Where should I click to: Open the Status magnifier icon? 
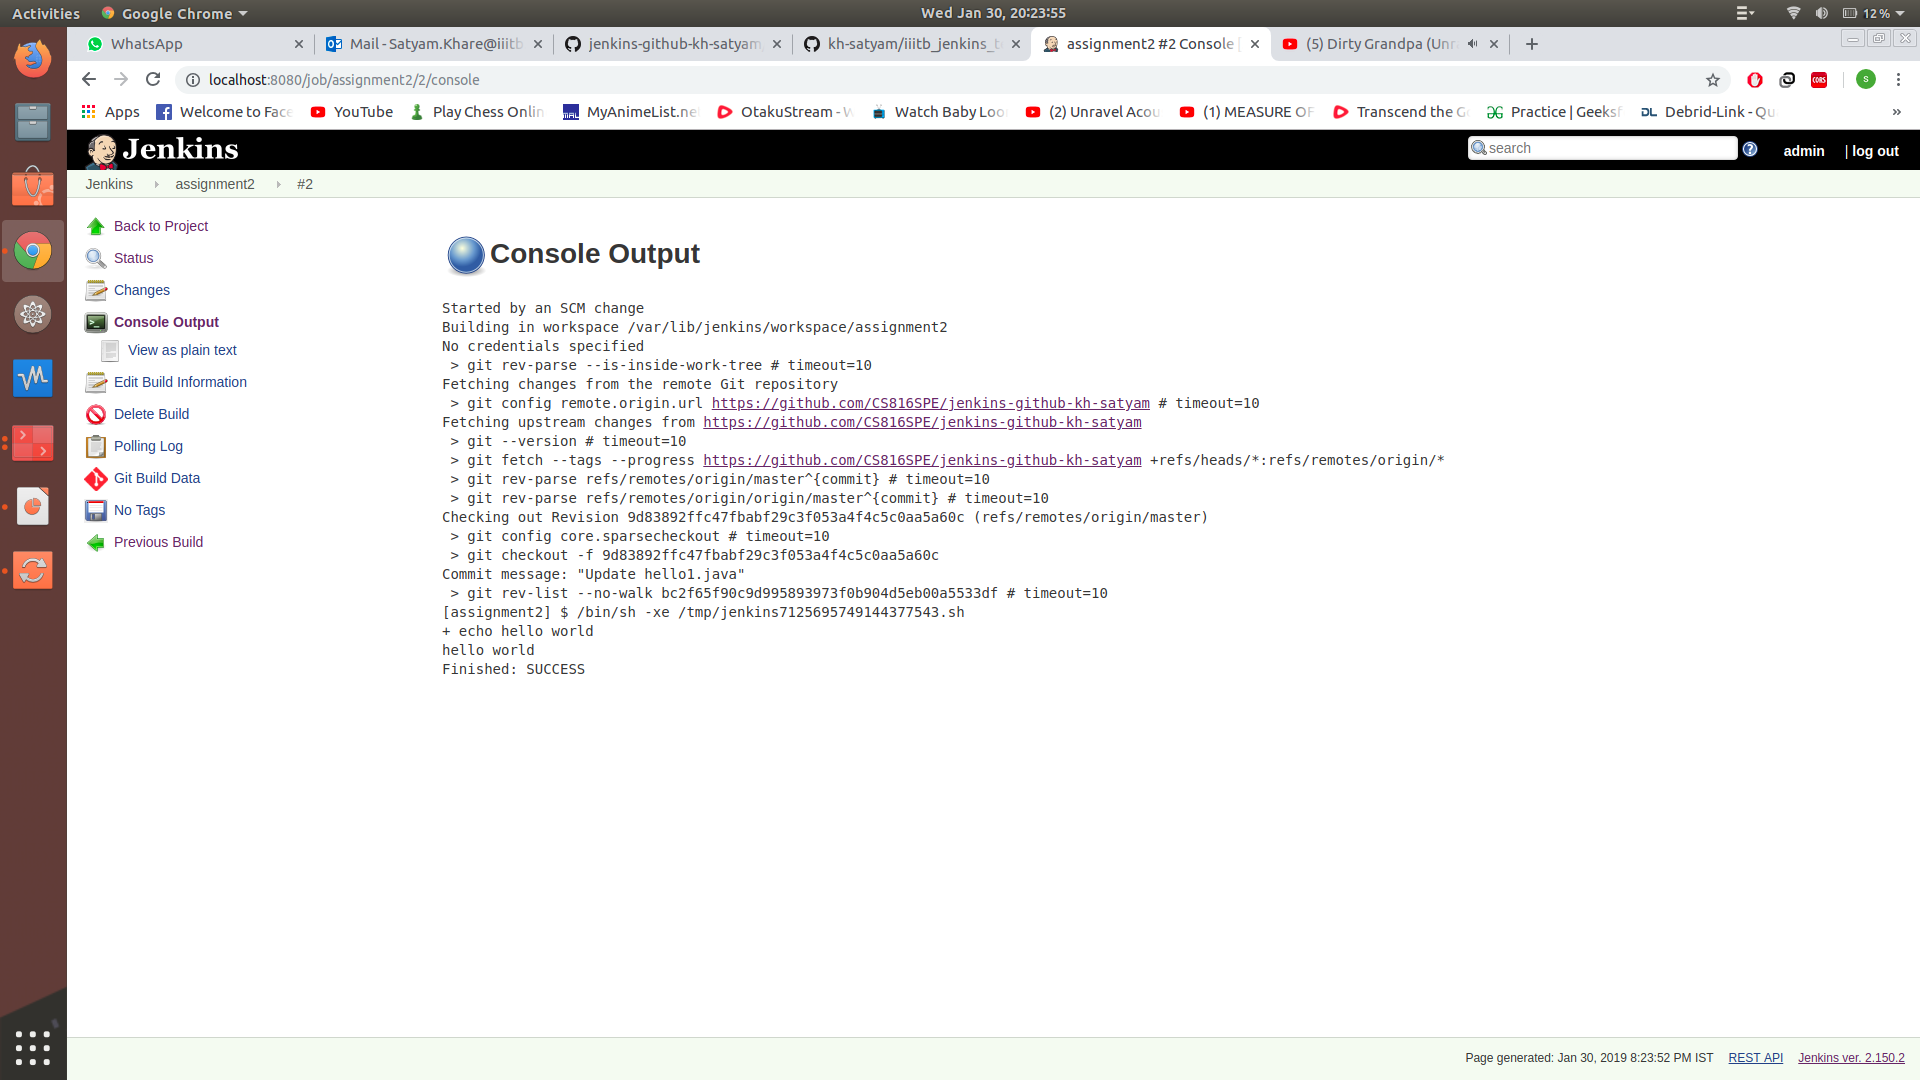point(96,259)
